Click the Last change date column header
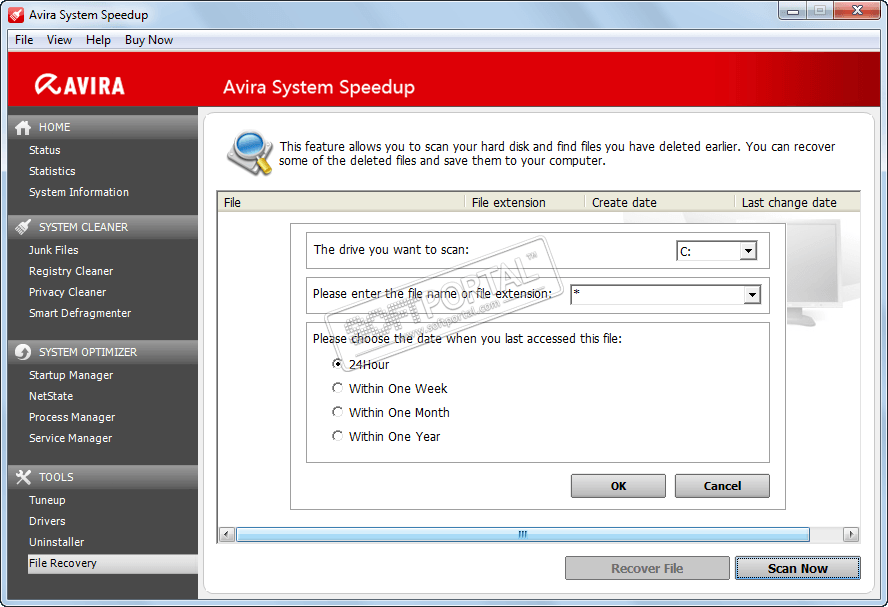Image resolution: width=888 pixels, height=607 pixels. tap(797, 202)
